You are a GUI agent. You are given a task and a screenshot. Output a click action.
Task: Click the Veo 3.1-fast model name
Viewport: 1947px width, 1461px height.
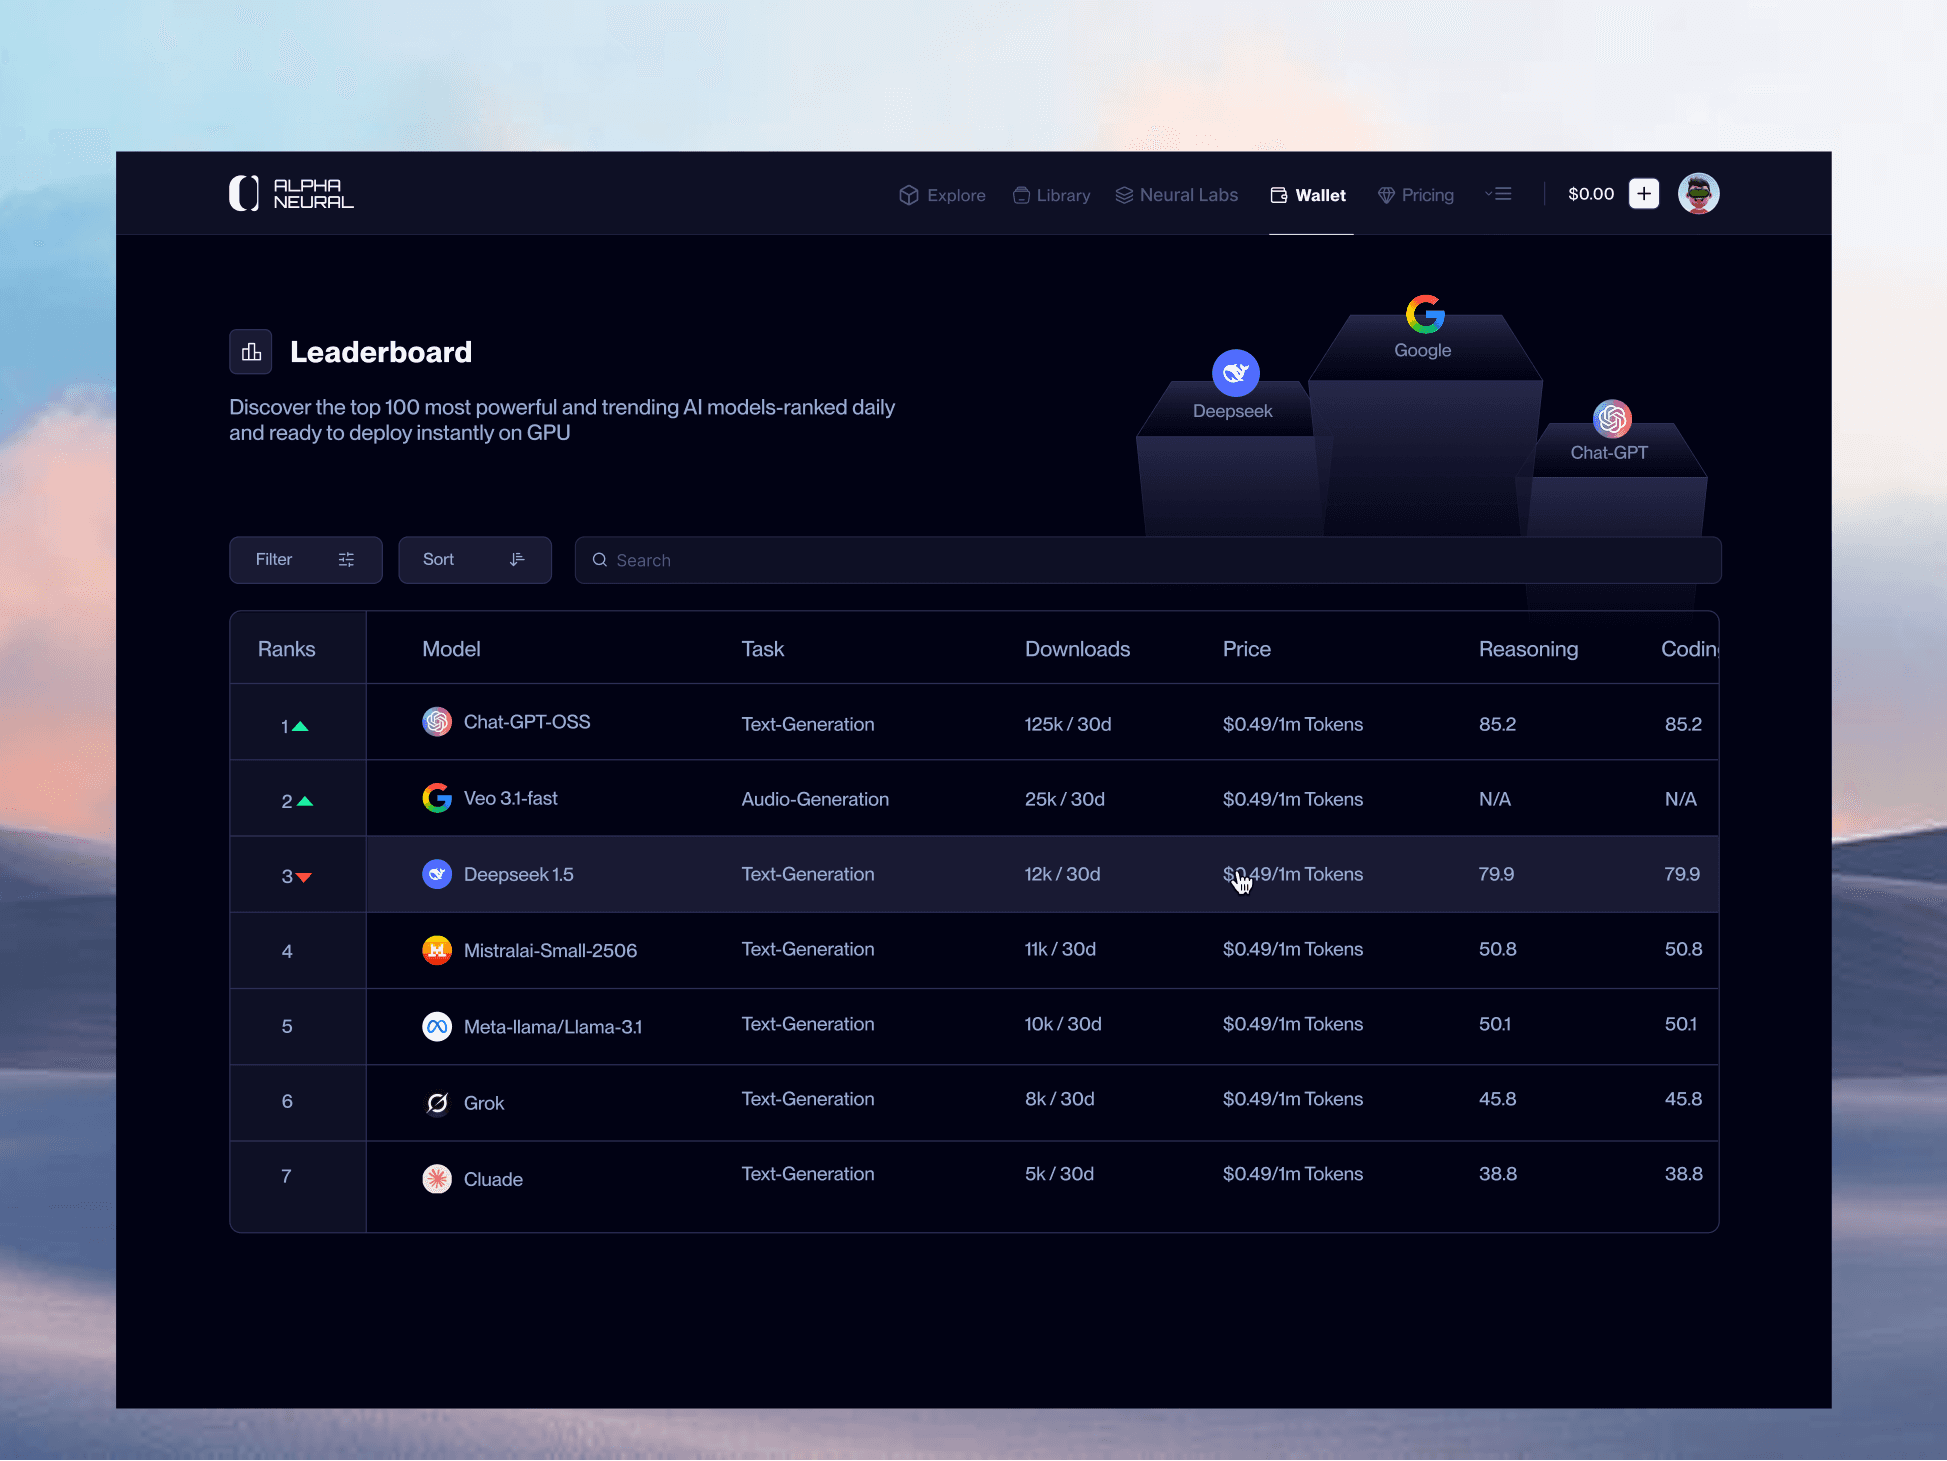[x=510, y=798]
